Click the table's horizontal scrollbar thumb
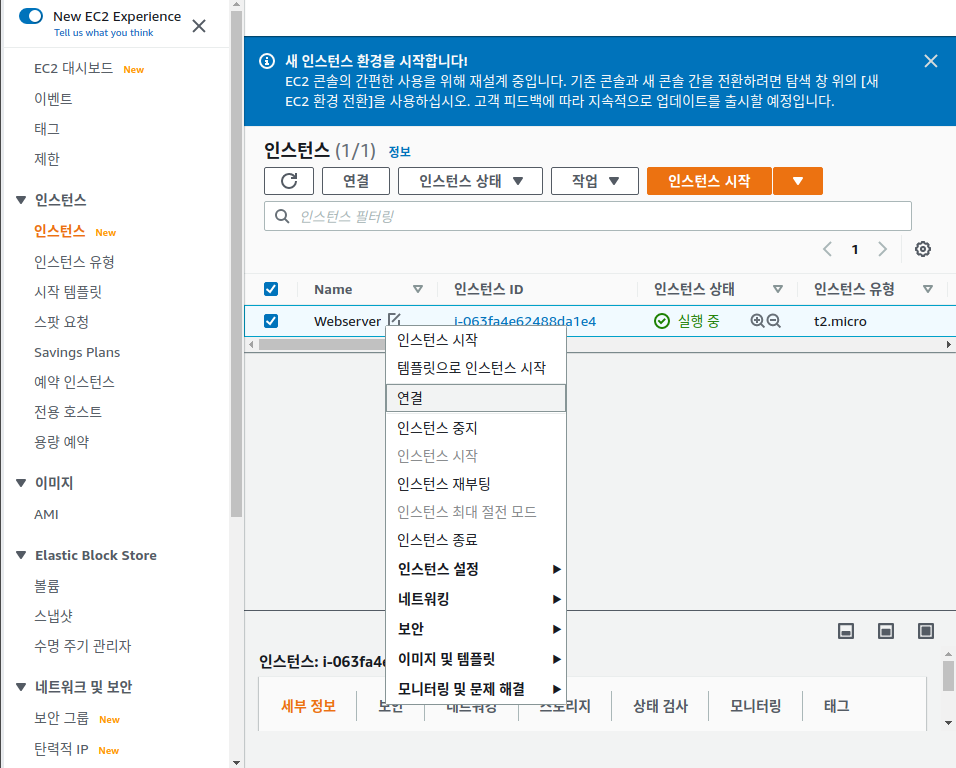 coord(322,344)
